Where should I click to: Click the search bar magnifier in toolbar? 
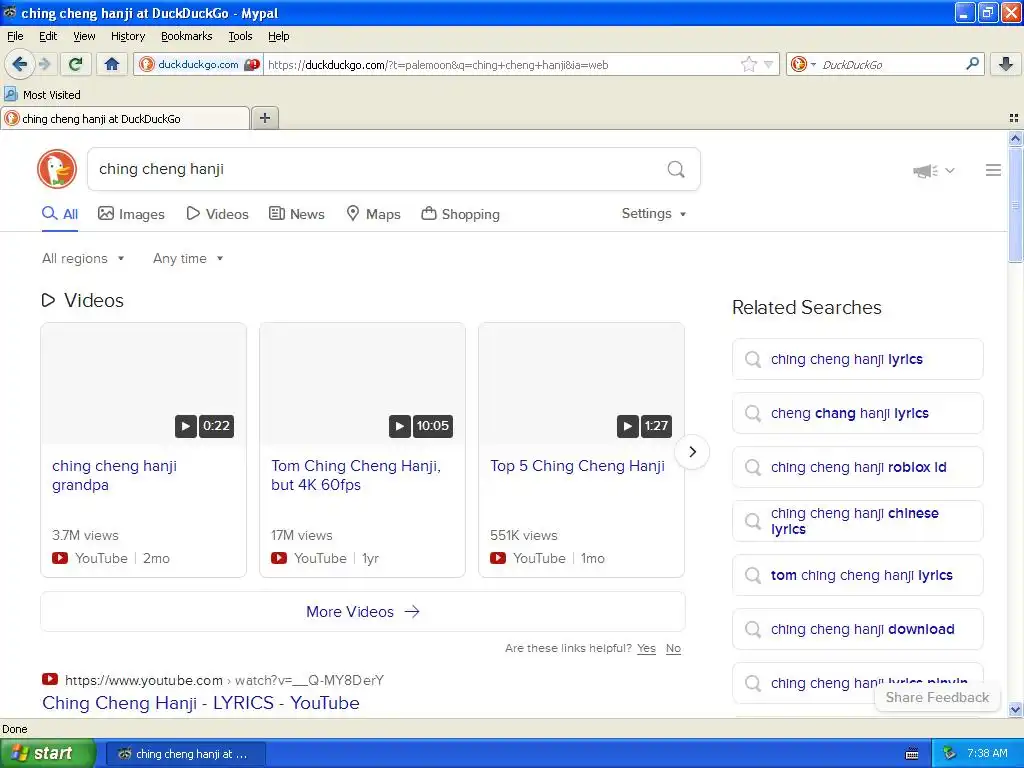(972, 64)
